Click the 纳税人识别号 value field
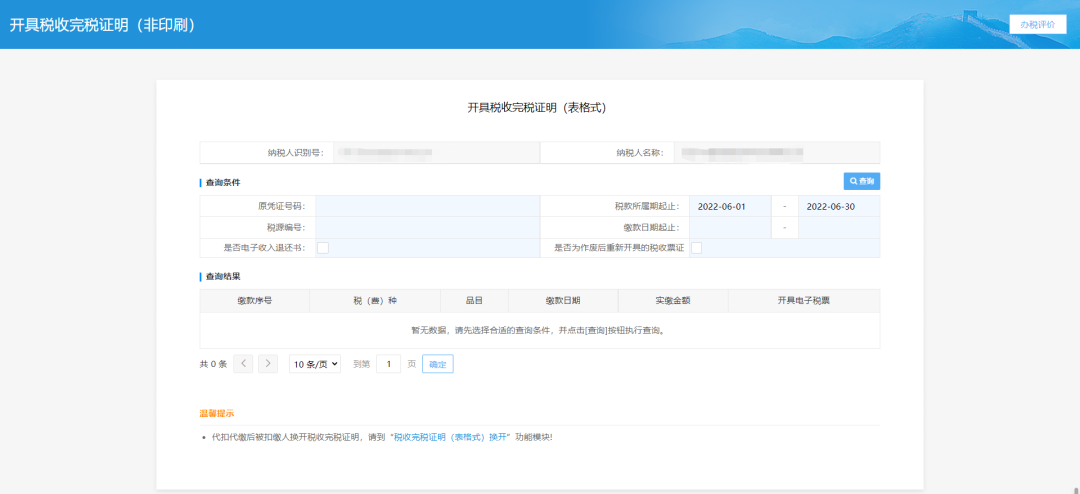Viewport: 1080px width, 494px height. click(435, 152)
